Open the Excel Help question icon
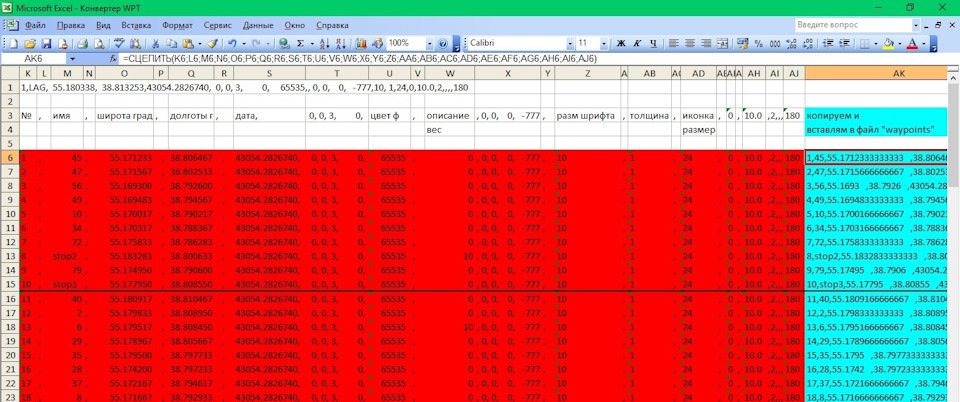The width and height of the screenshot is (960, 402). point(443,44)
